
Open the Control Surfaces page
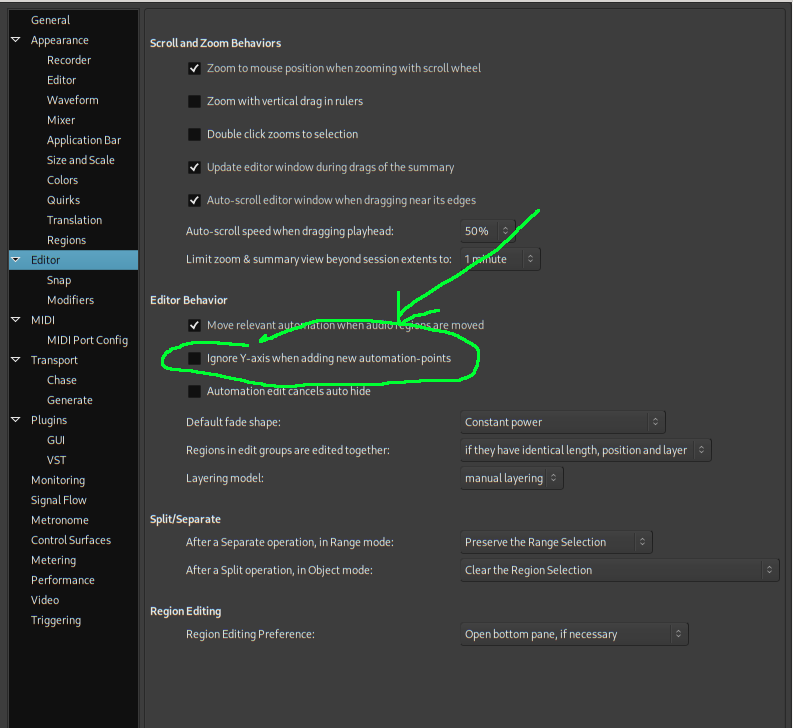tap(71, 540)
